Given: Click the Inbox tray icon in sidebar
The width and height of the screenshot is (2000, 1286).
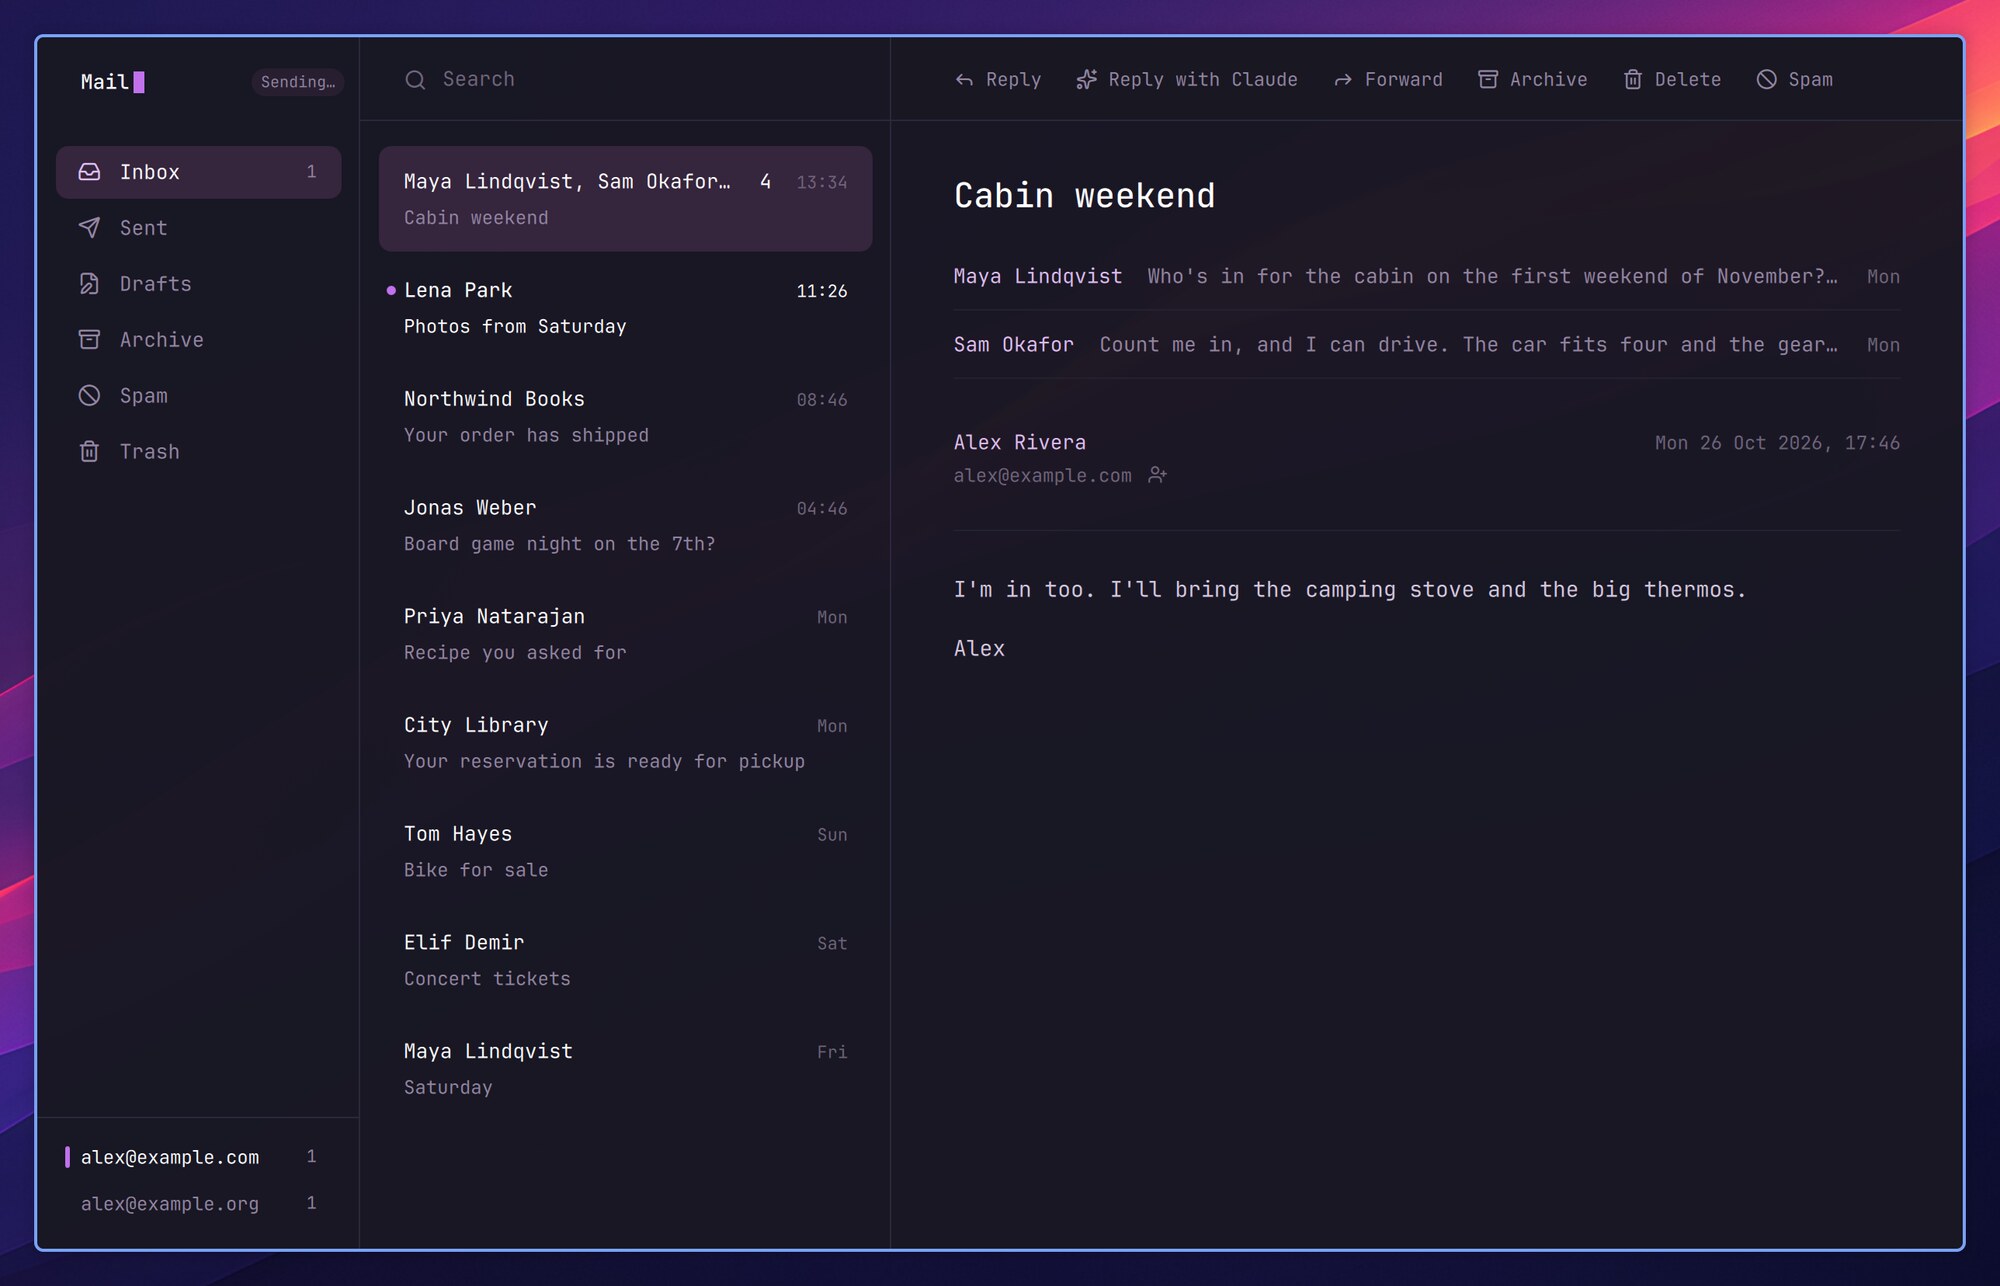Looking at the screenshot, I should click(89, 172).
